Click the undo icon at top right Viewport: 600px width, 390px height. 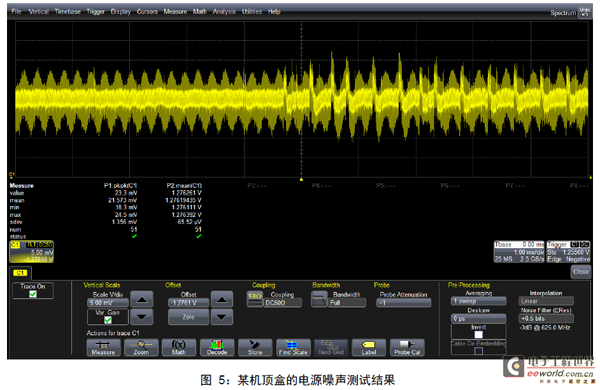[585, 12]
